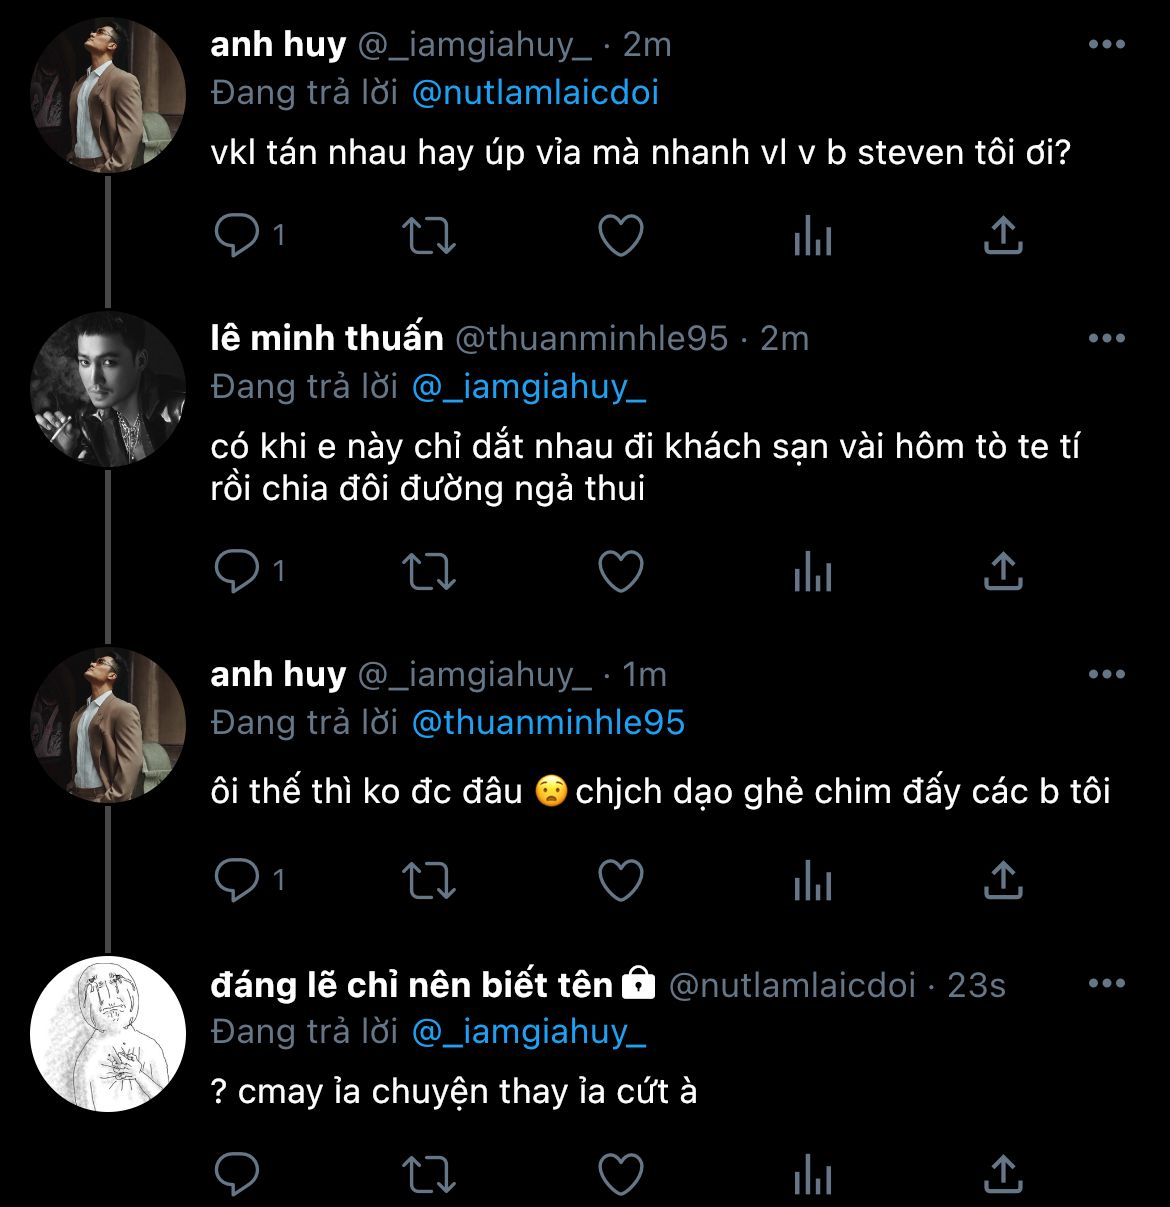This screenshot has height=1207, width=1170.
Task: Like anh huy's second reply
Action: click(x=620, y=881)
